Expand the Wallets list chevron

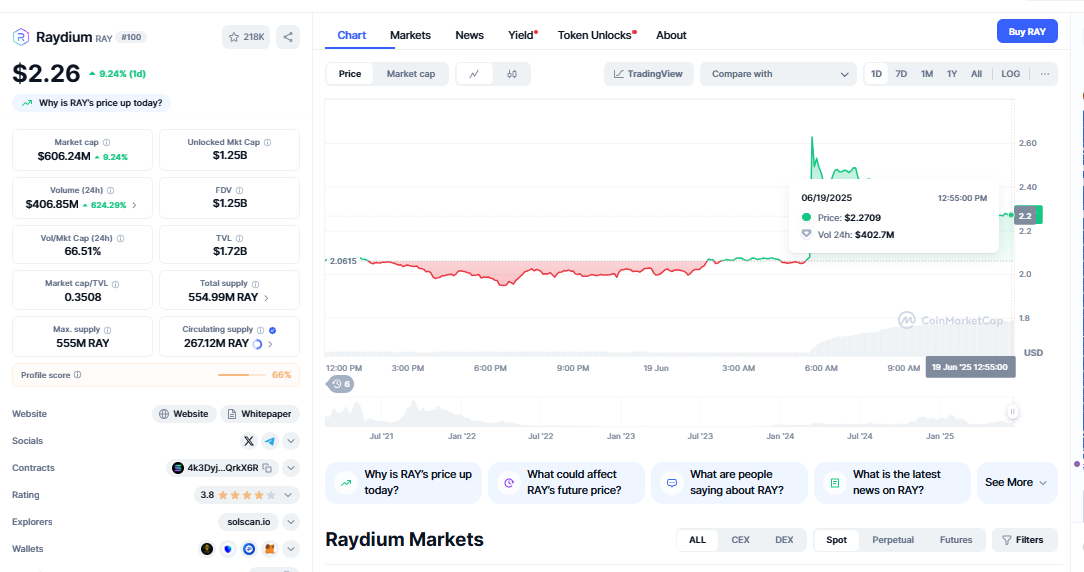pyautogui.click(x=291, y=549)
